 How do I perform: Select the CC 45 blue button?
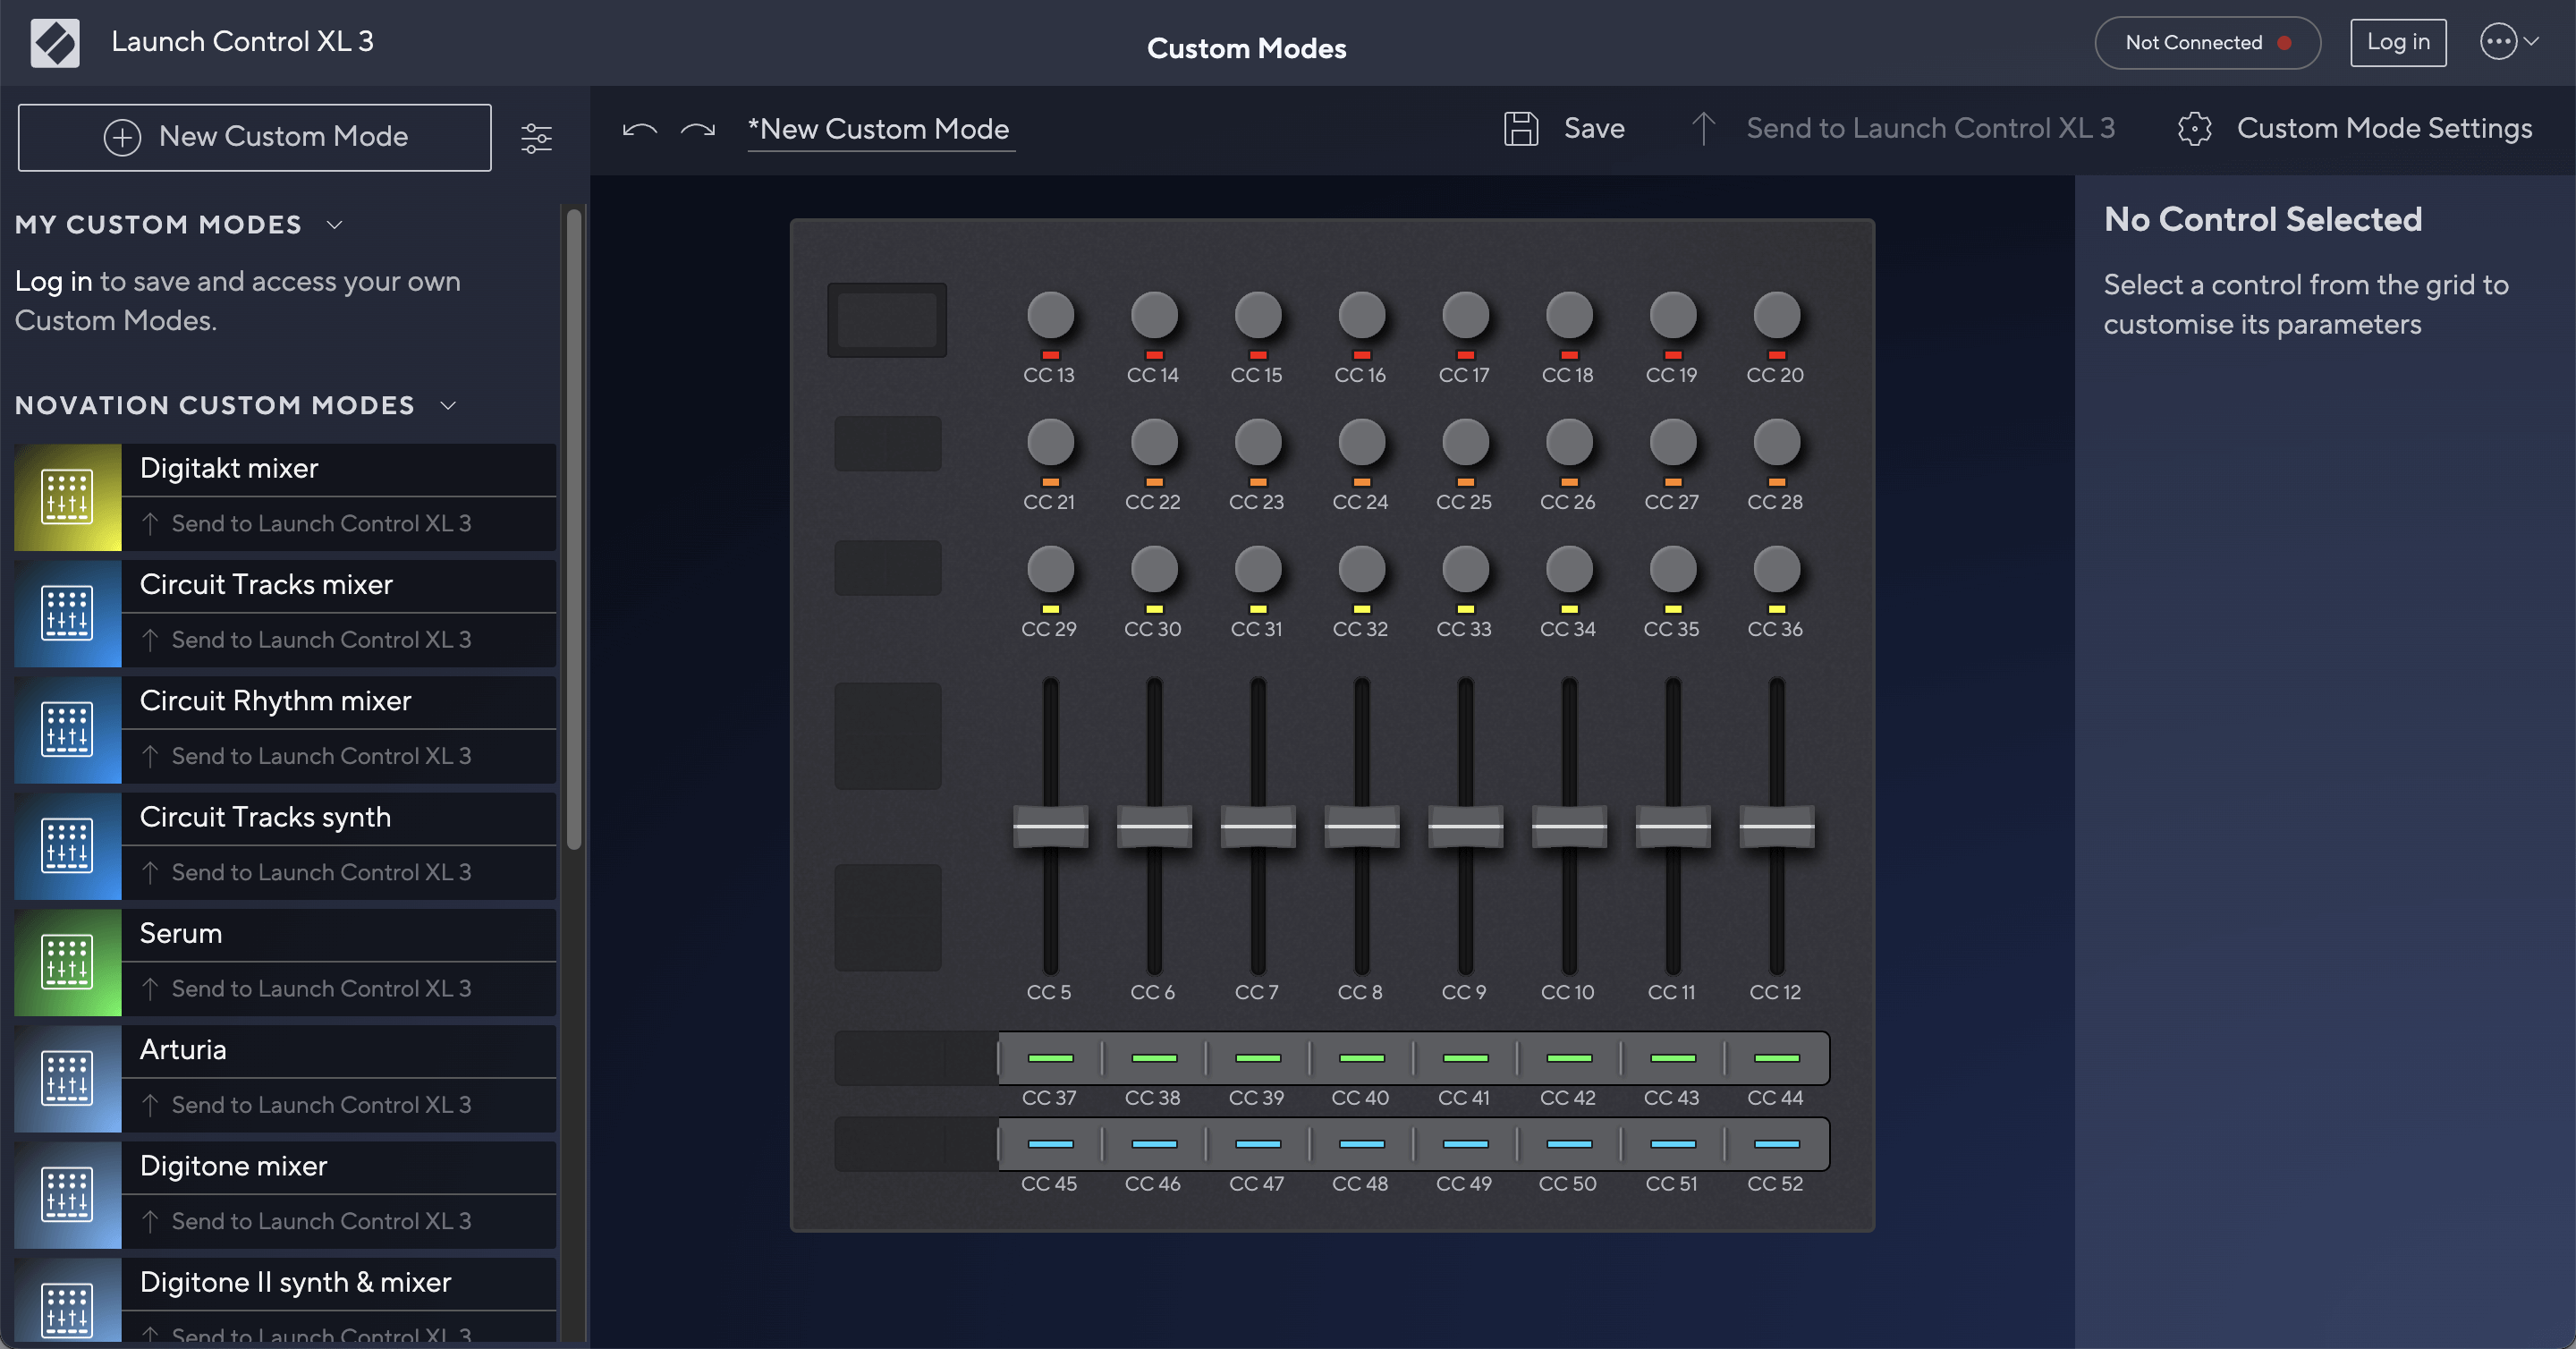coord(1050,1144)
